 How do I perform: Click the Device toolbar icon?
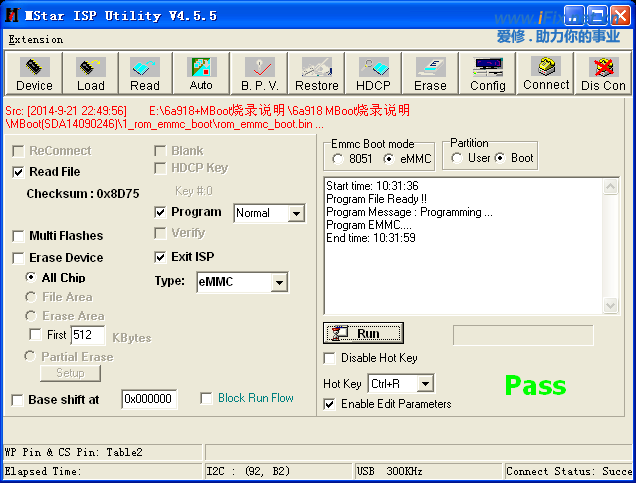coord(34,74)
